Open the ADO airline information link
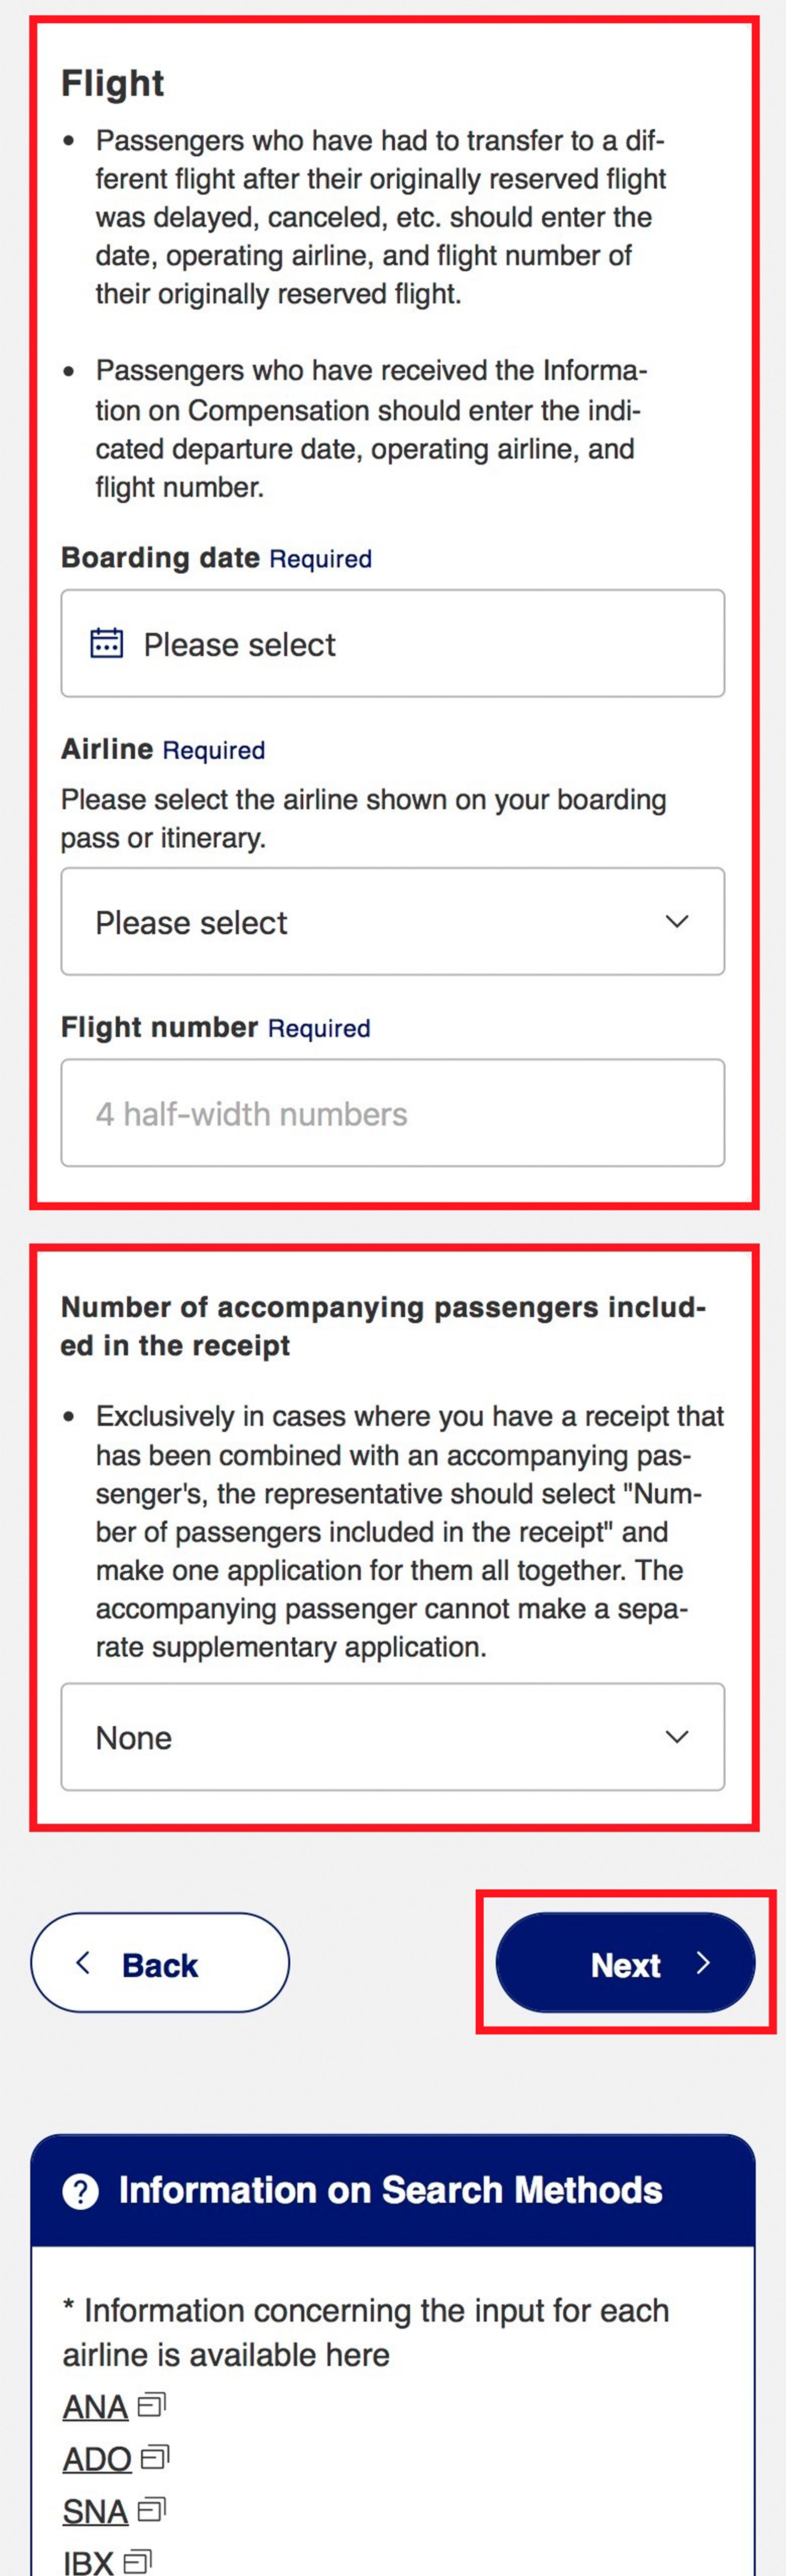Screen dimensions: 786x2576 97,2458
